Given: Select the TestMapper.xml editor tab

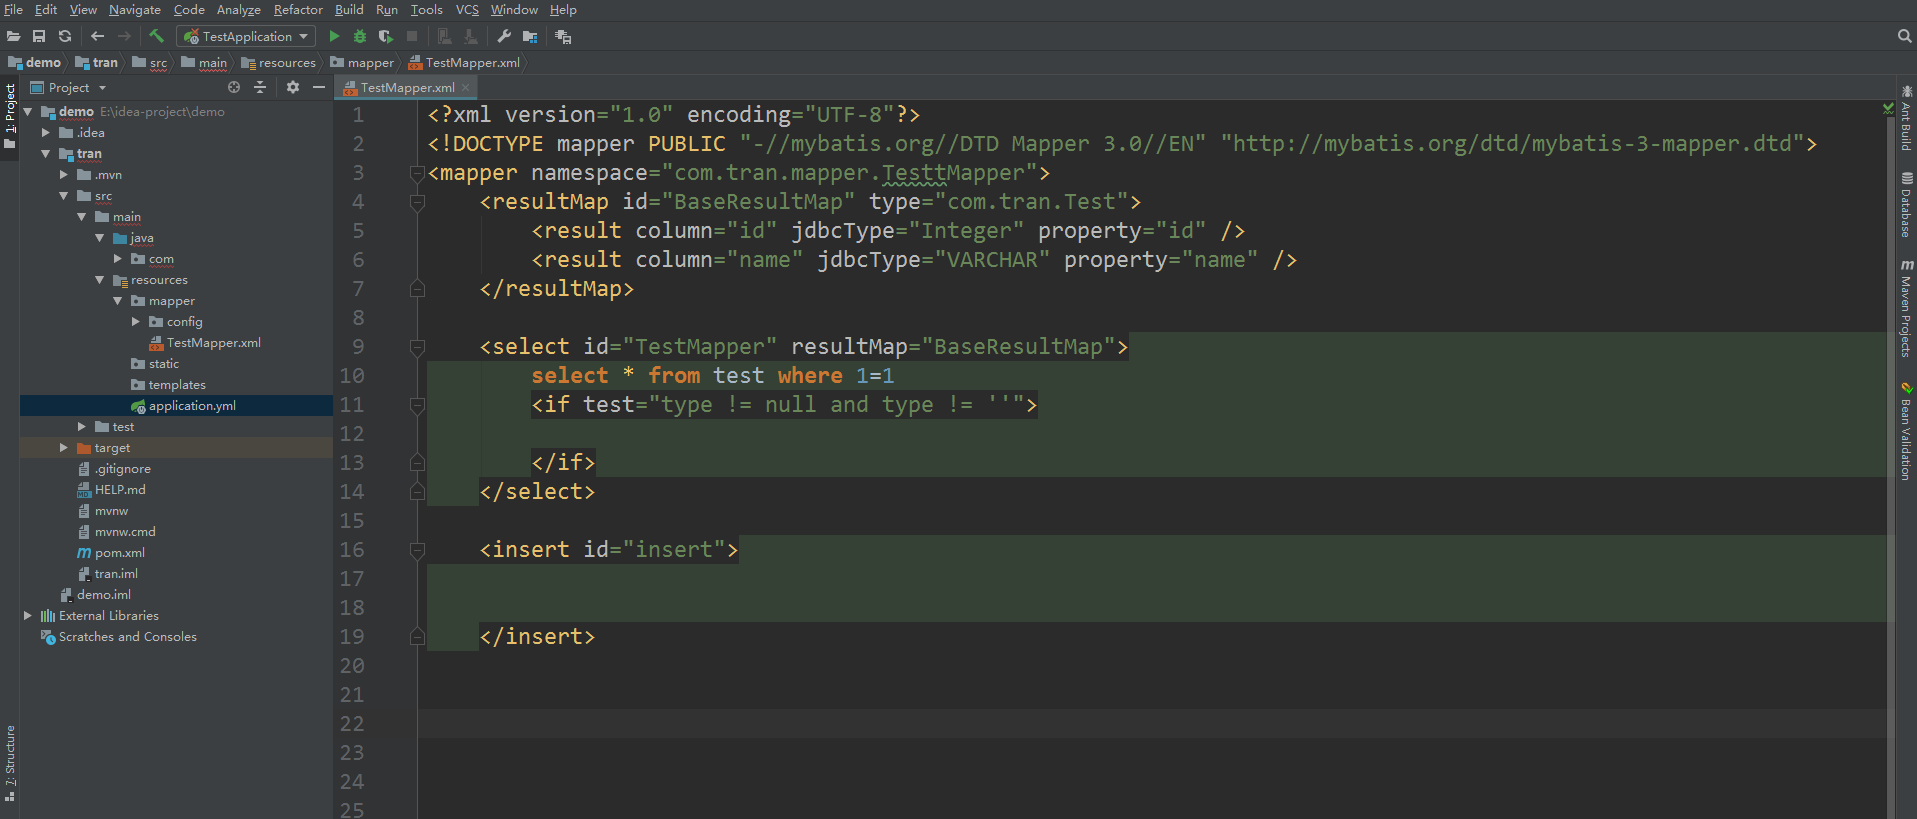Looking at the screenshot, I should click(x=407, y=87).
